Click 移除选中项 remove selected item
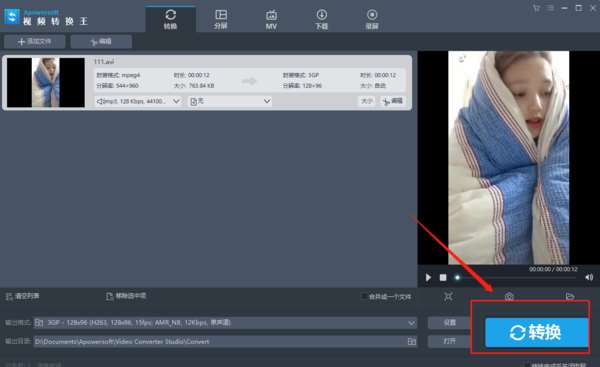 coord(126,296)
